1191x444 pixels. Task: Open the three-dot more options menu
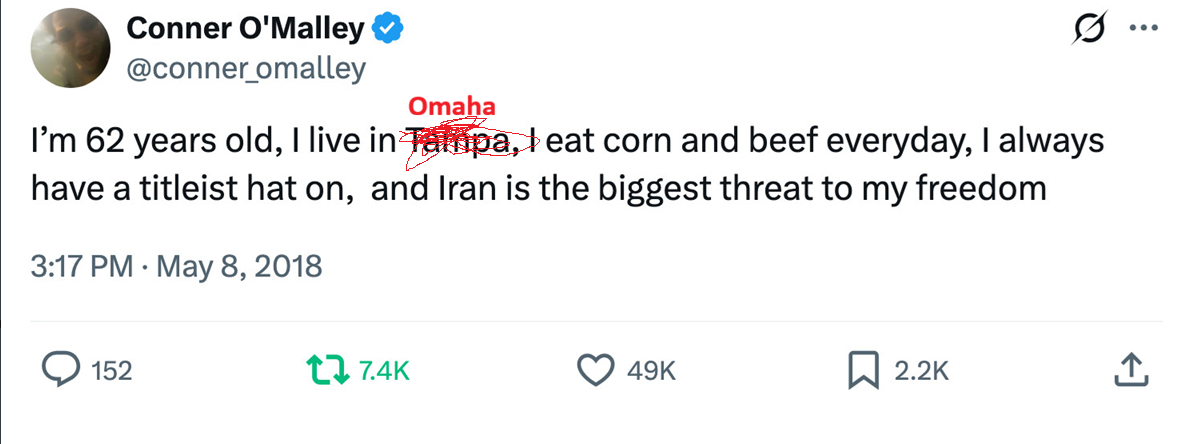(1142, 29)
